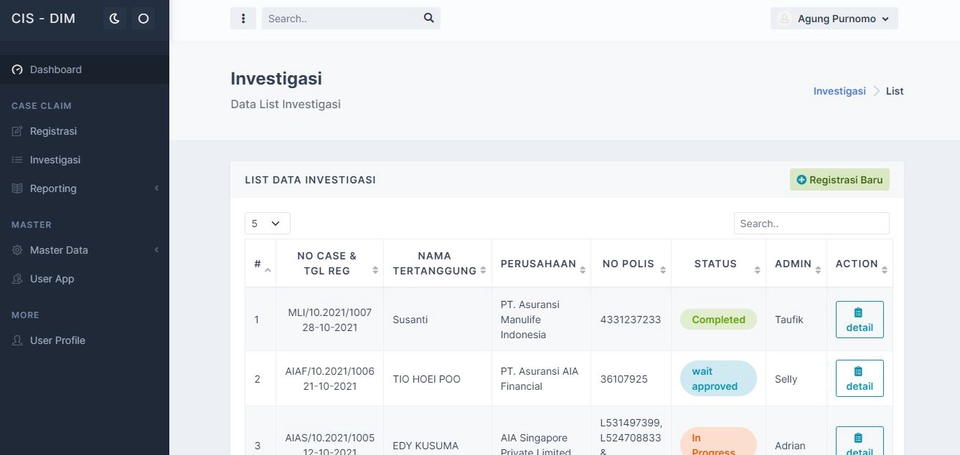Open Dashboard in the sidebar
This screenshot has height=455, width=960.
[84, 69]
